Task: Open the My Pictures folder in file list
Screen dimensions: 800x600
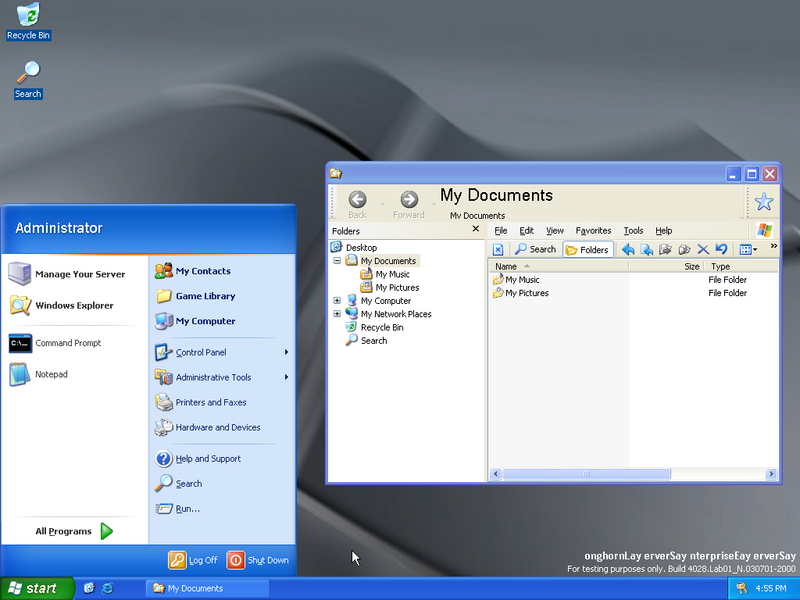Action: click(526, 293)
